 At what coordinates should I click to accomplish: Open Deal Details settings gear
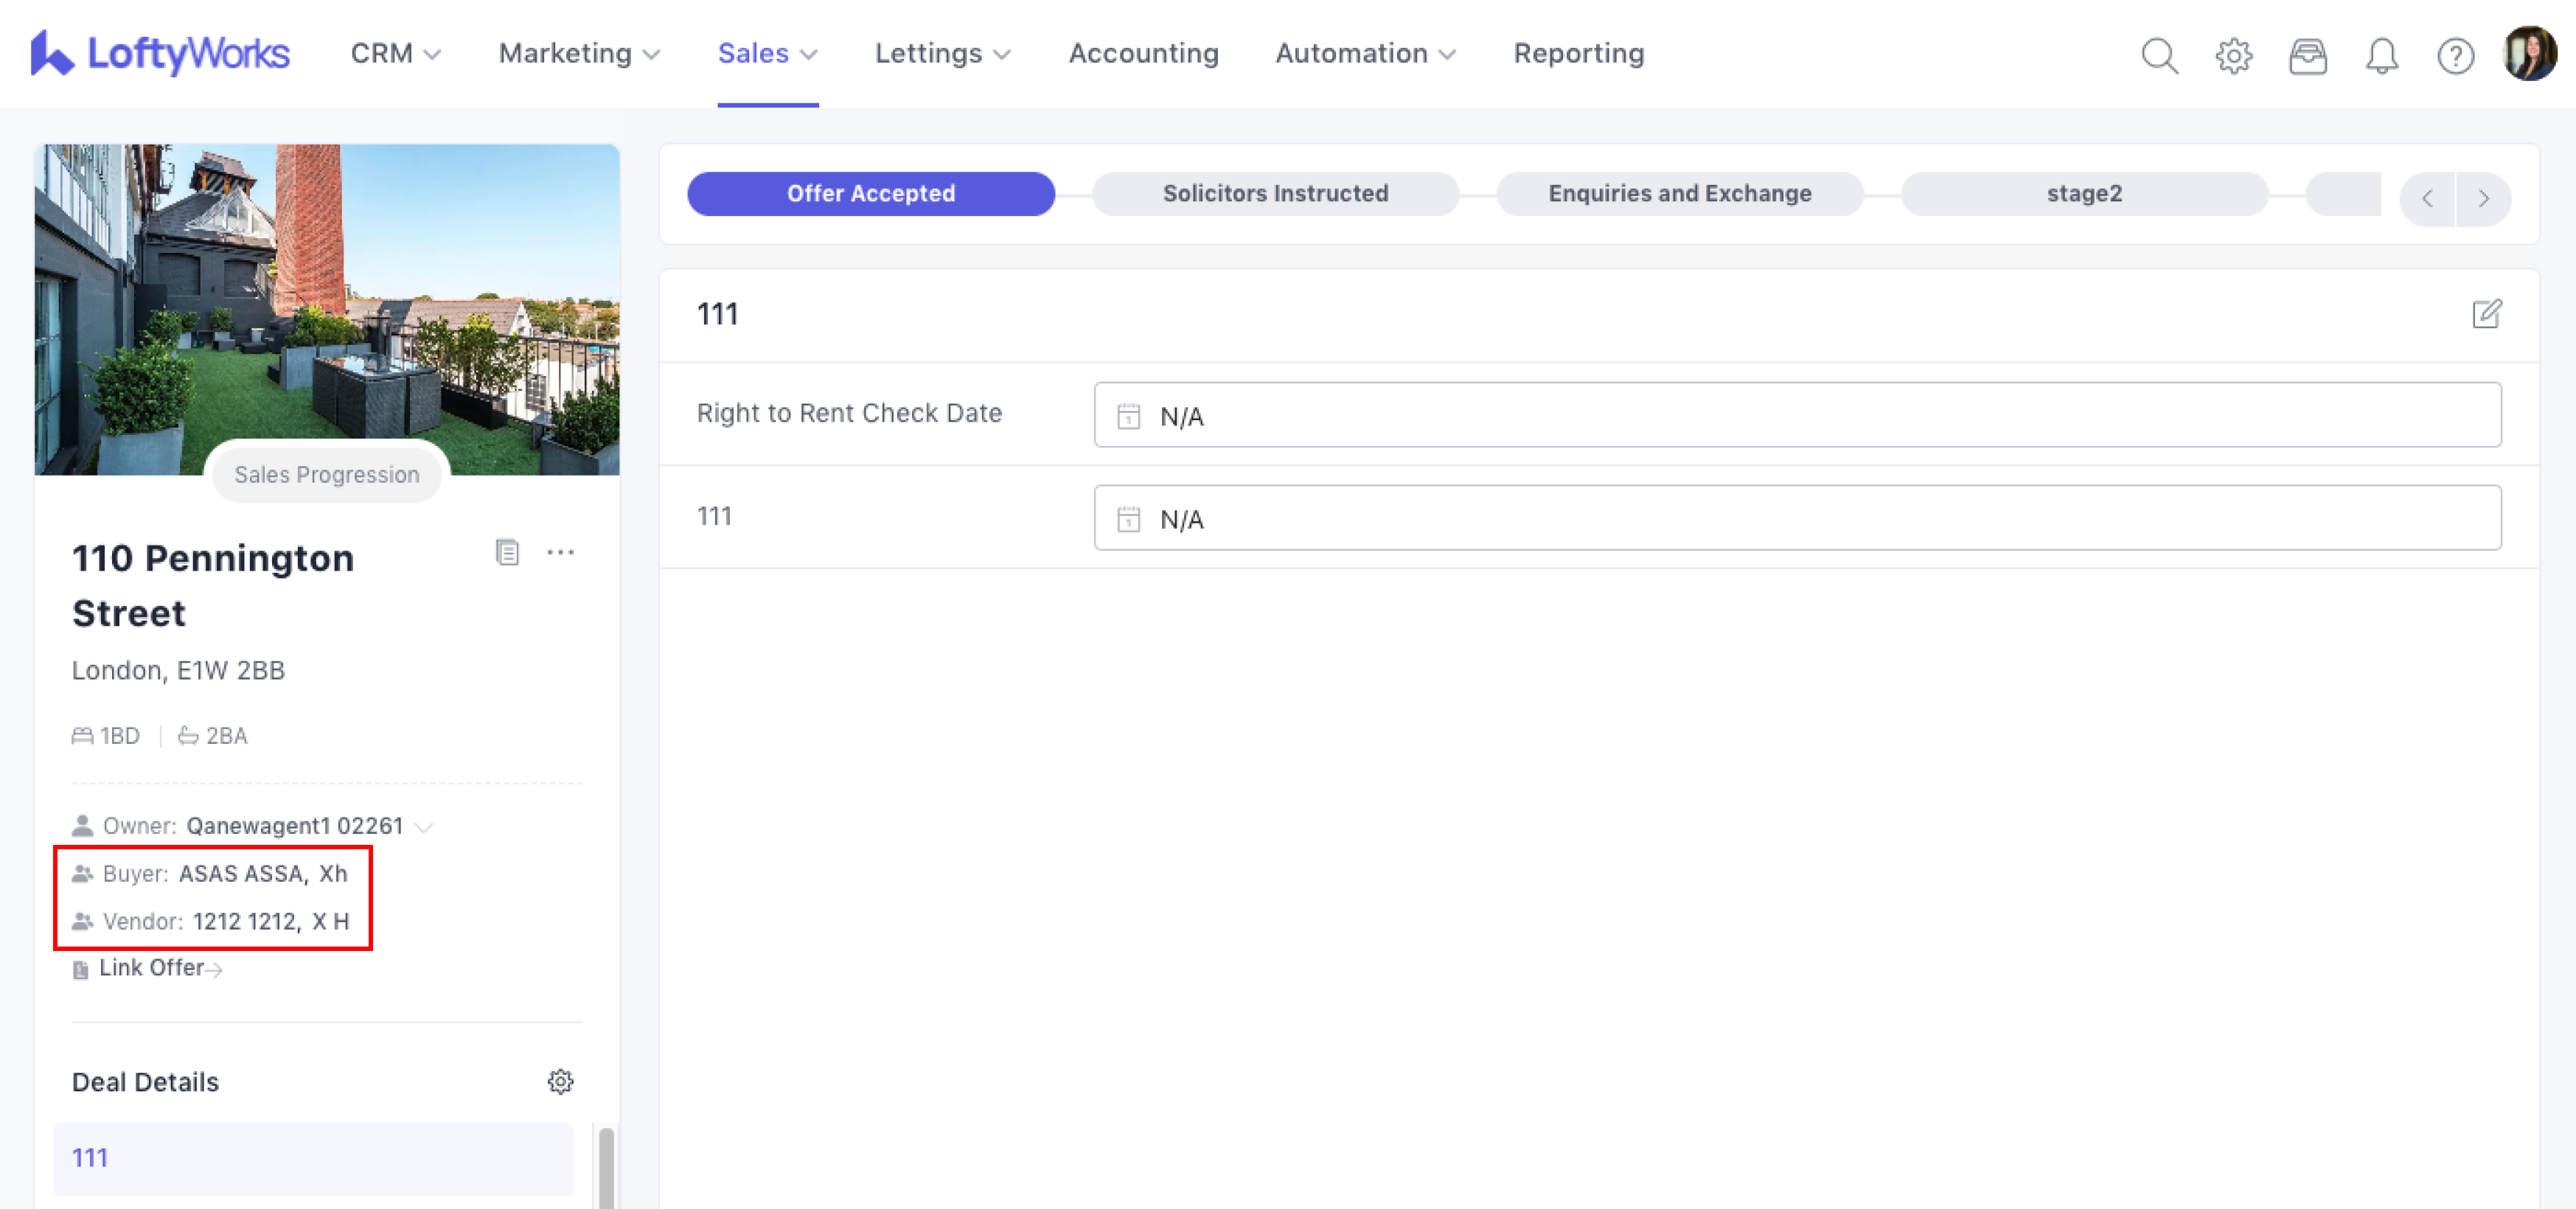tap(560, 1081)
